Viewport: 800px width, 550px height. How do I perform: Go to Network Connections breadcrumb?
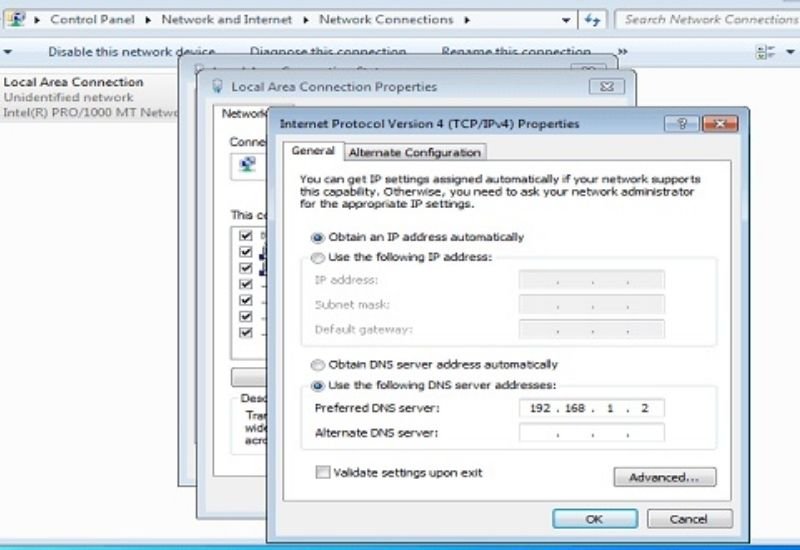tap(386, 20)
